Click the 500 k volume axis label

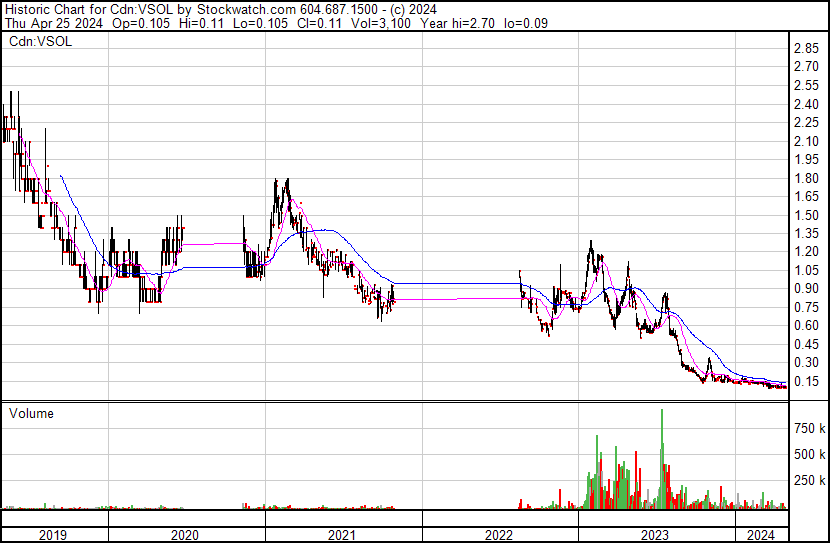(809, 455)
